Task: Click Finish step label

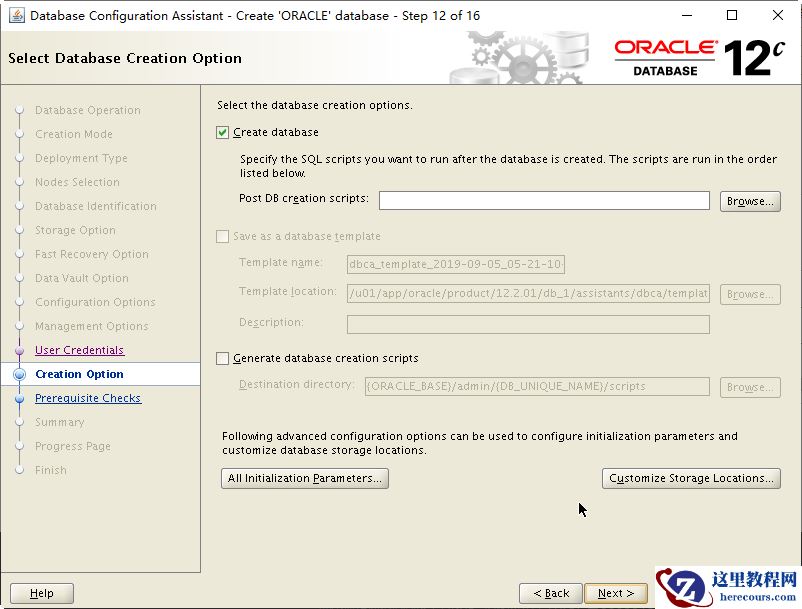Action: 51,470
